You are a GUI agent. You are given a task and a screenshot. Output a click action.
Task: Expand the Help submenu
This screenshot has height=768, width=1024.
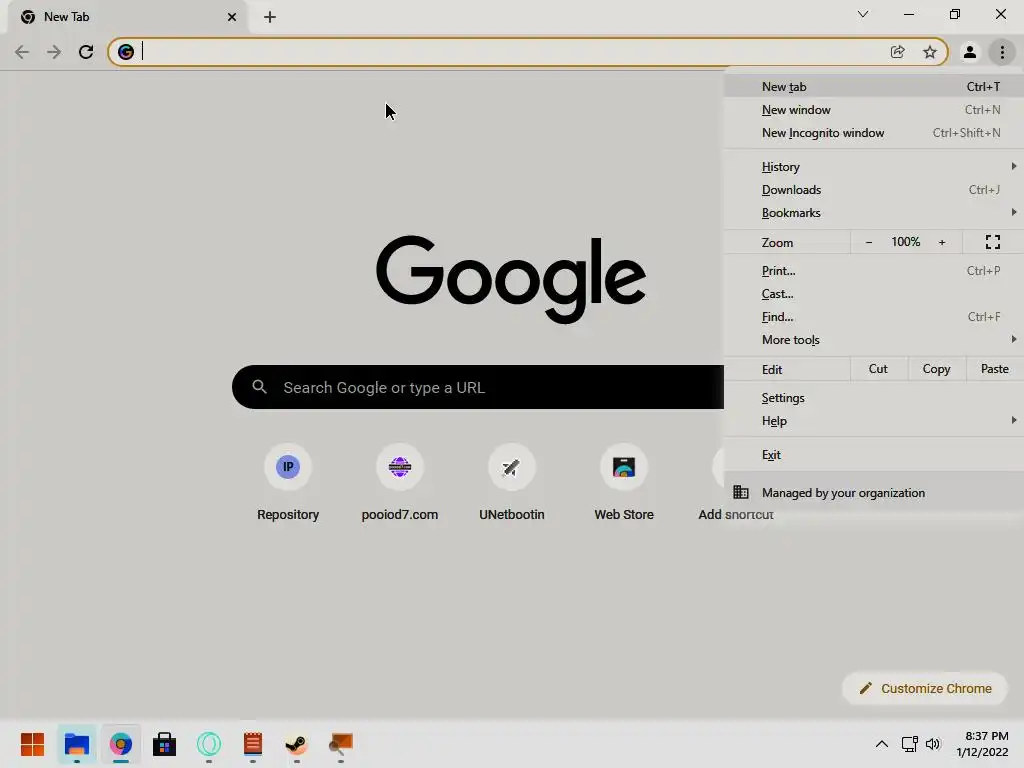pyautogui.click(x=874, y=421)
